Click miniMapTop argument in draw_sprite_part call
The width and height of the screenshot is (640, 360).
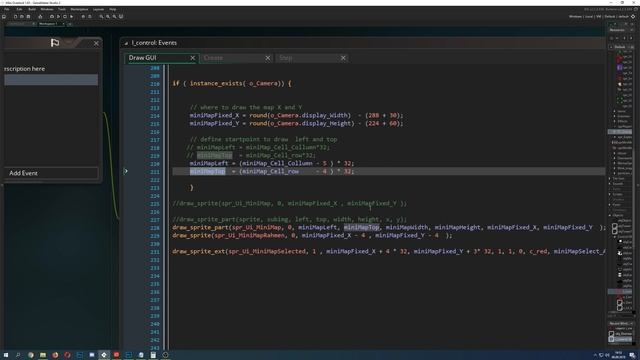point(362,227)
